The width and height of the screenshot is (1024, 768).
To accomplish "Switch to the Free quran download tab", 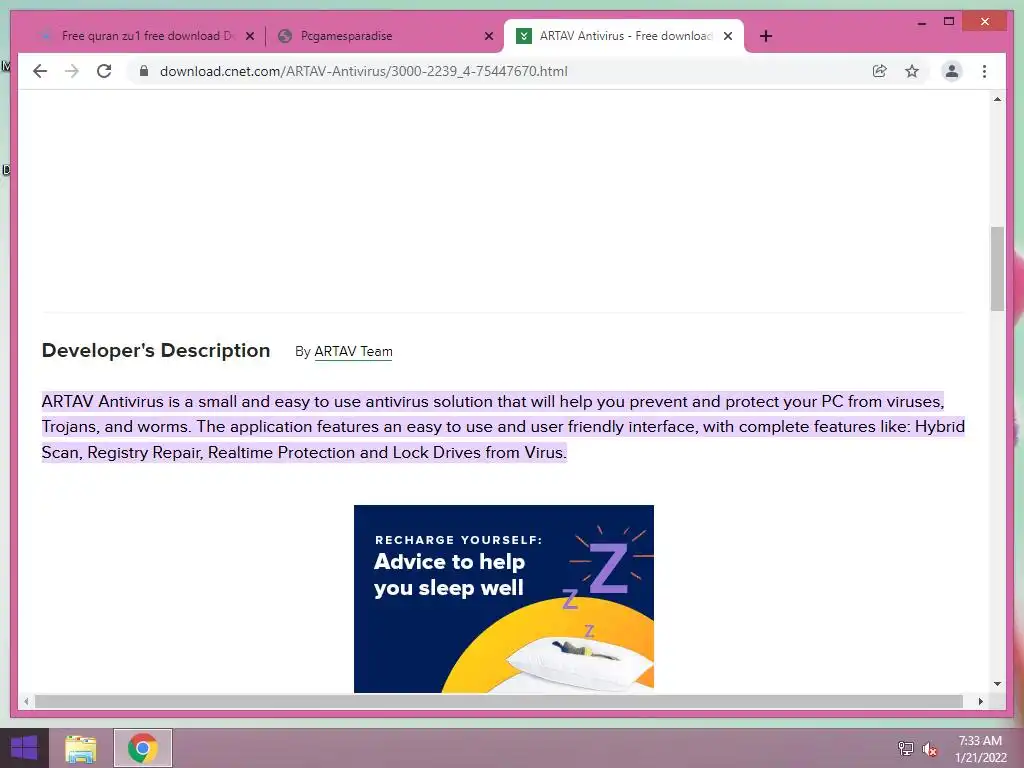I will click(x=146, y=36).
